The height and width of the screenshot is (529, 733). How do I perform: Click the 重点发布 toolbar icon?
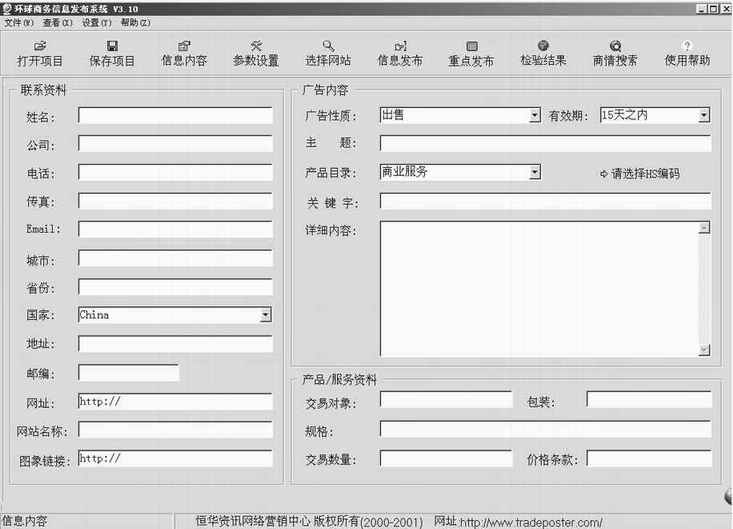pos(471,54)
